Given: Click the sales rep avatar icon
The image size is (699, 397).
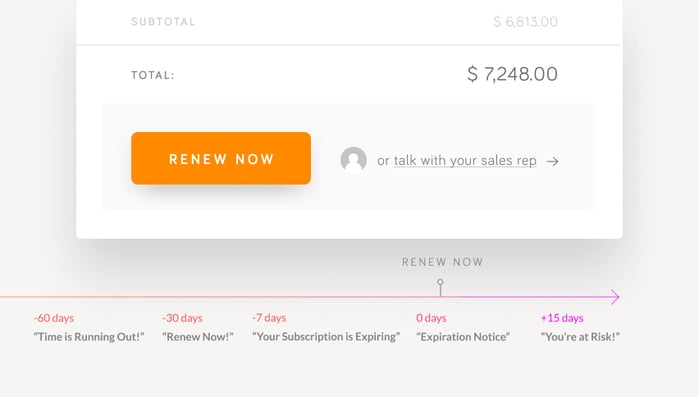Looking at the screenshot, I should (x=354, y=160).
